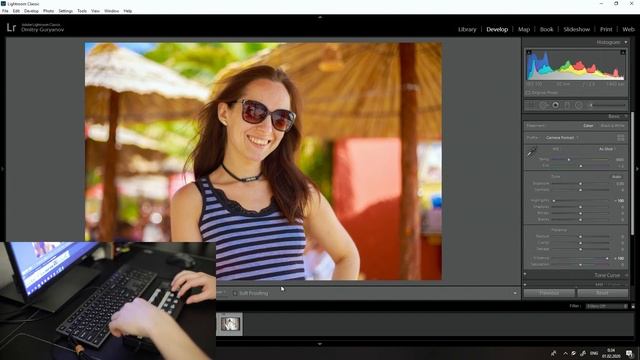The image size is (640, 360).
Task: Select the Red Eye Correction tool icon
Action: point(556,105)
